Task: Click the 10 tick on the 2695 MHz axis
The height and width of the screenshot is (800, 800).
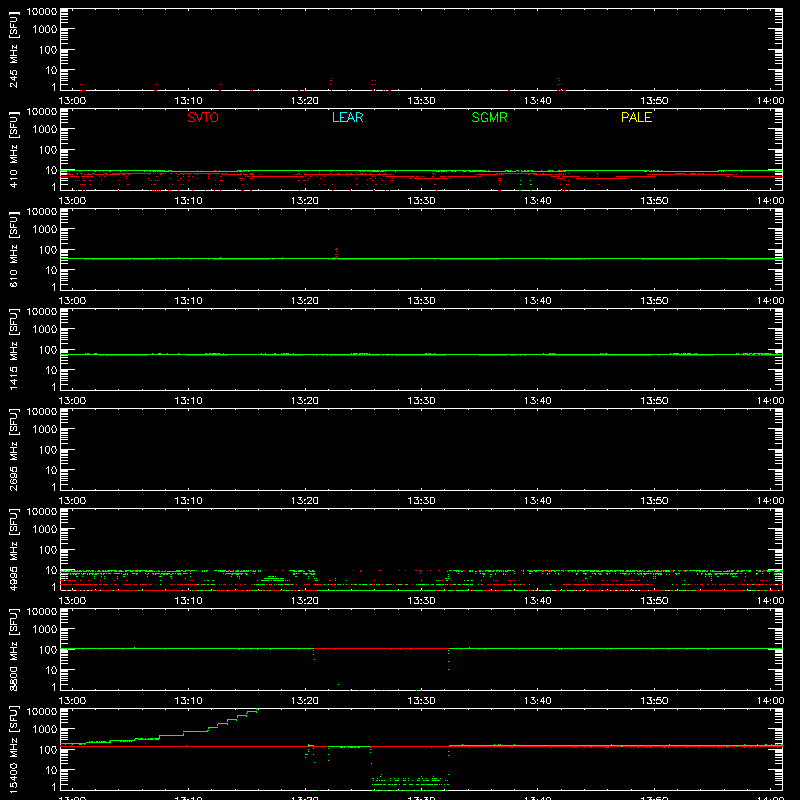Action: click(x=51, y=470)
